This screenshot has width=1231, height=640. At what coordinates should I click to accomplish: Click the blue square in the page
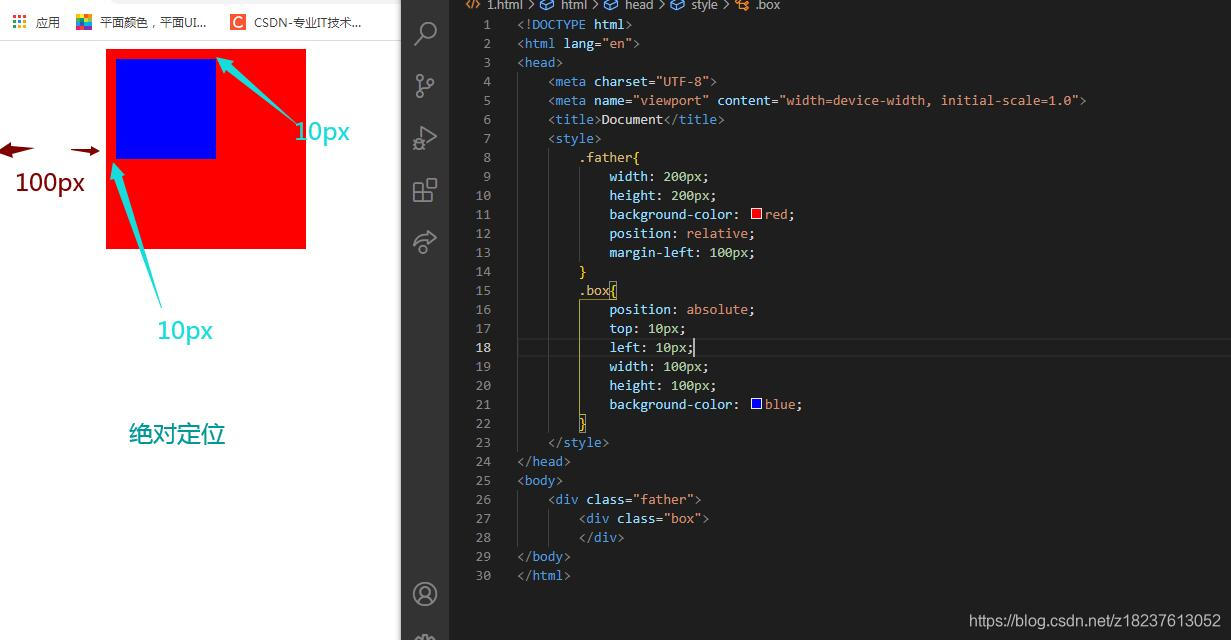point(166,109)
